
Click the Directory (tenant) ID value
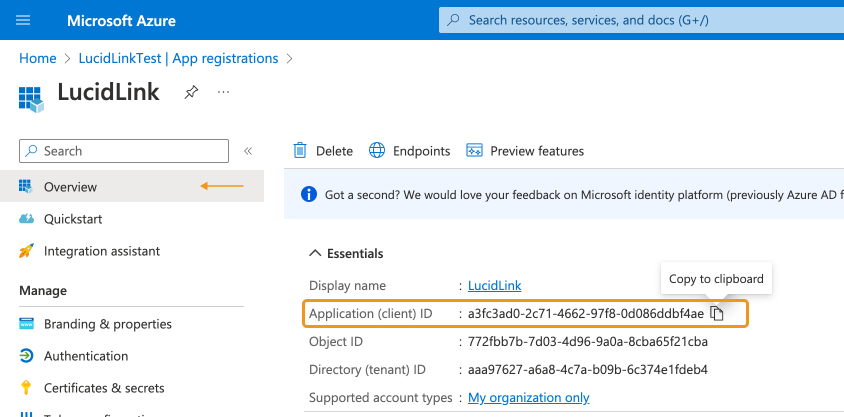point(588,370)
